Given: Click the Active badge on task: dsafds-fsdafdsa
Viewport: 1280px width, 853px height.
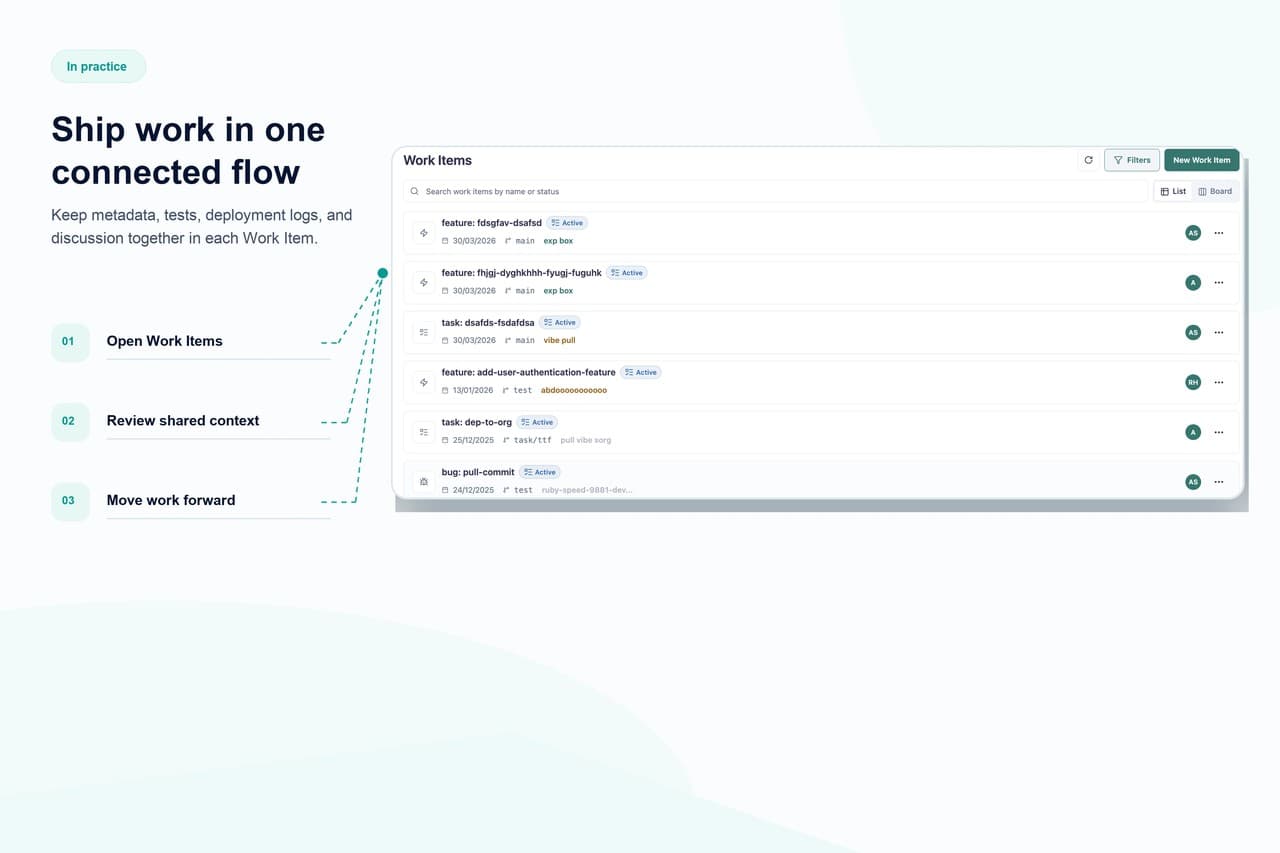Looking at the screenshot, I should point(560,322).
